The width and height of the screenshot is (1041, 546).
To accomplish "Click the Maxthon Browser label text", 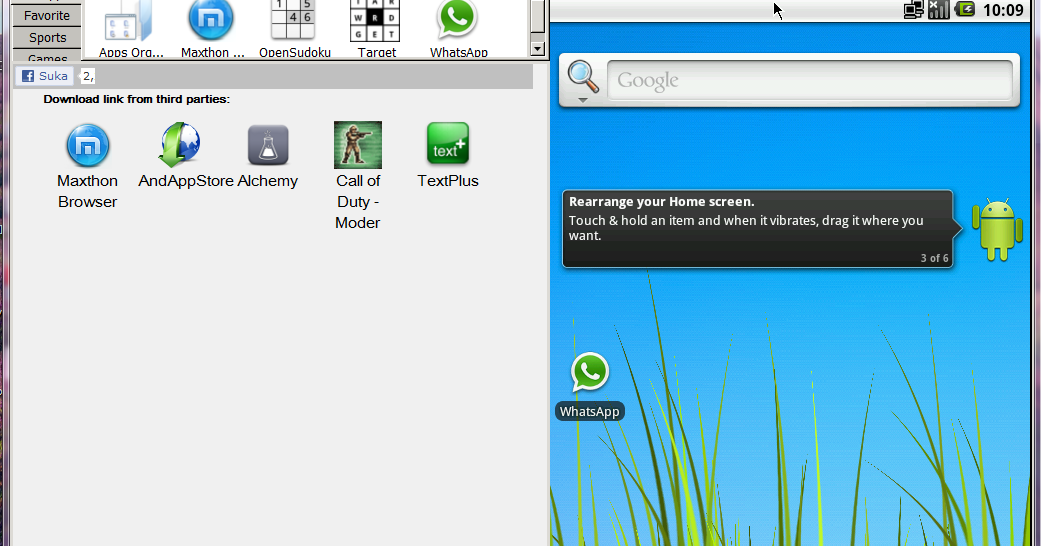I will click(x=88, y=191).
